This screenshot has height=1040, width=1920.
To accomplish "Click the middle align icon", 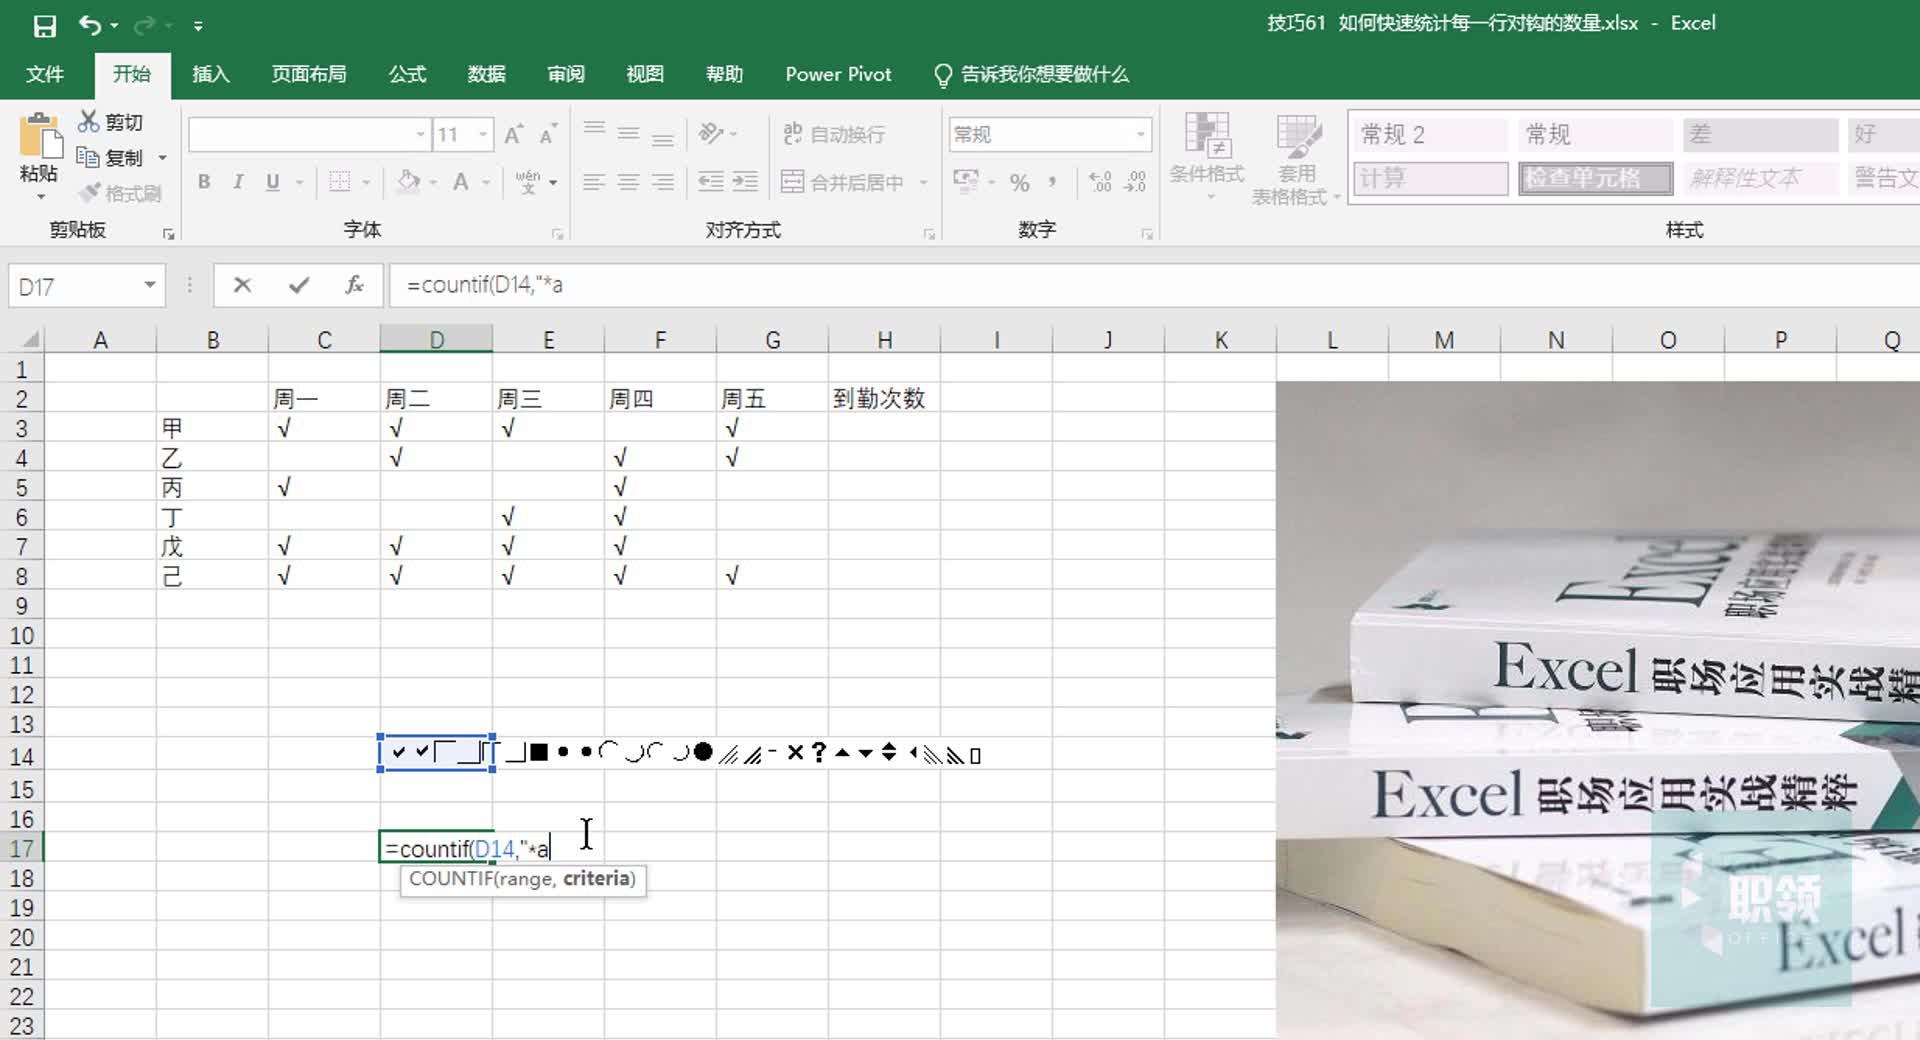I will point(628,133).
